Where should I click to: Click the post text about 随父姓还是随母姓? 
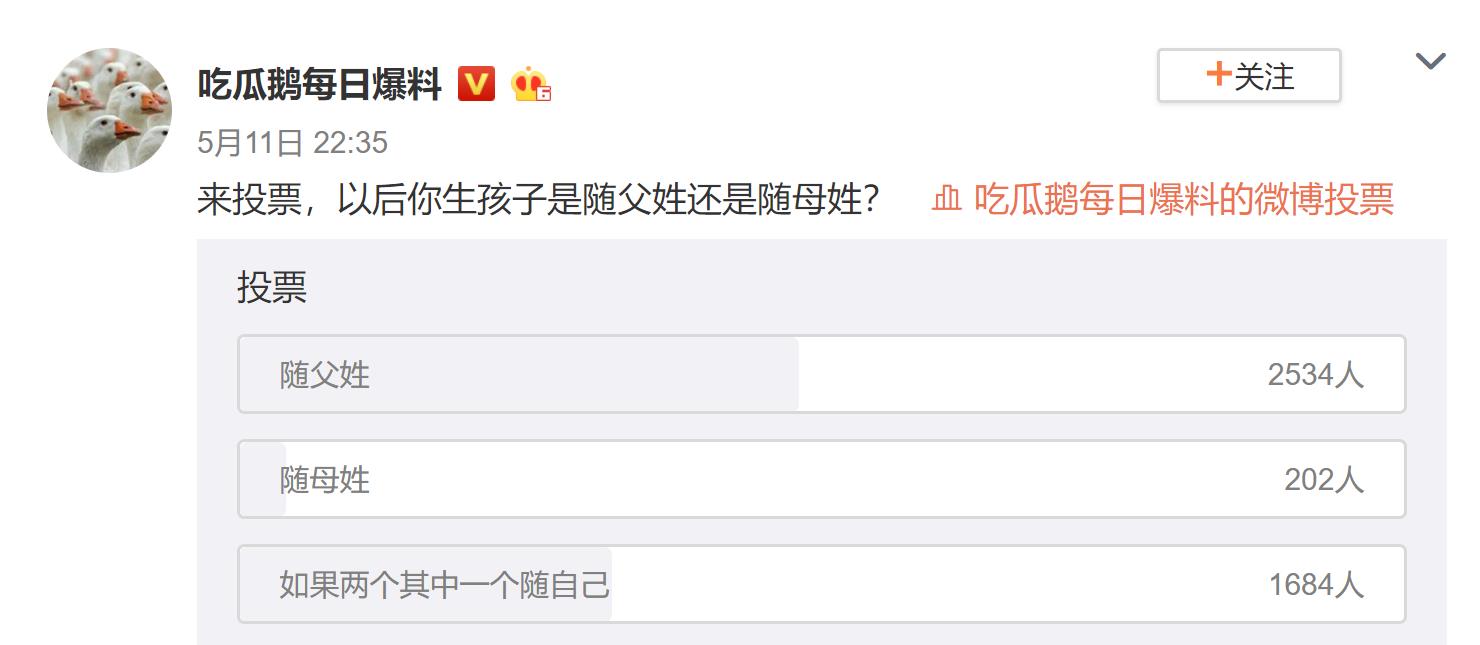coord(539,199)
